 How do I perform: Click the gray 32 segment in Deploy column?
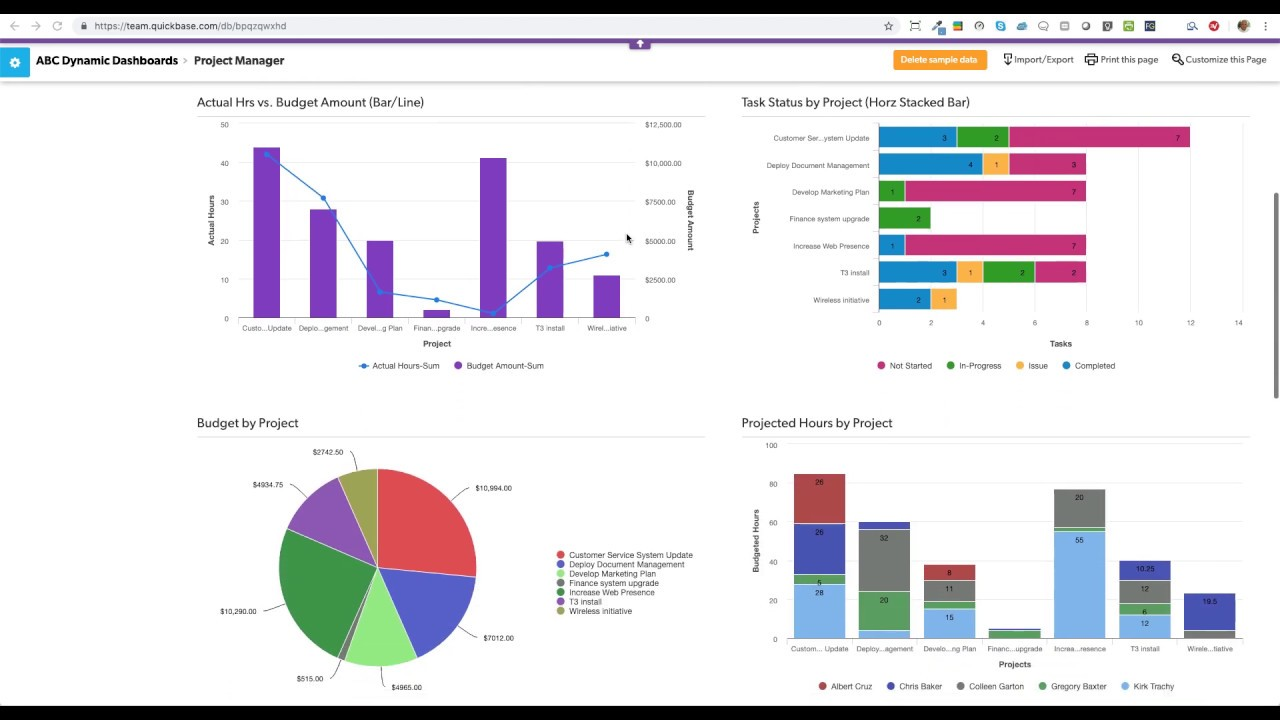(884, 560)
